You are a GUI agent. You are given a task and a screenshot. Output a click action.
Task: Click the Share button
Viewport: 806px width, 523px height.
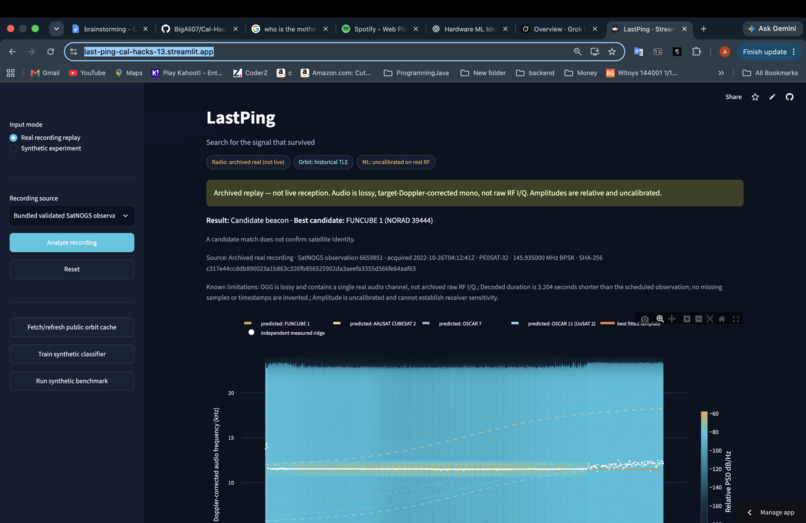click(x=734, y=97)
